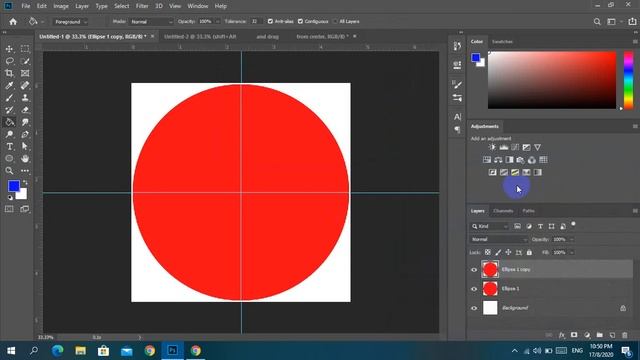Select the Zoom tool

(9, 171)
